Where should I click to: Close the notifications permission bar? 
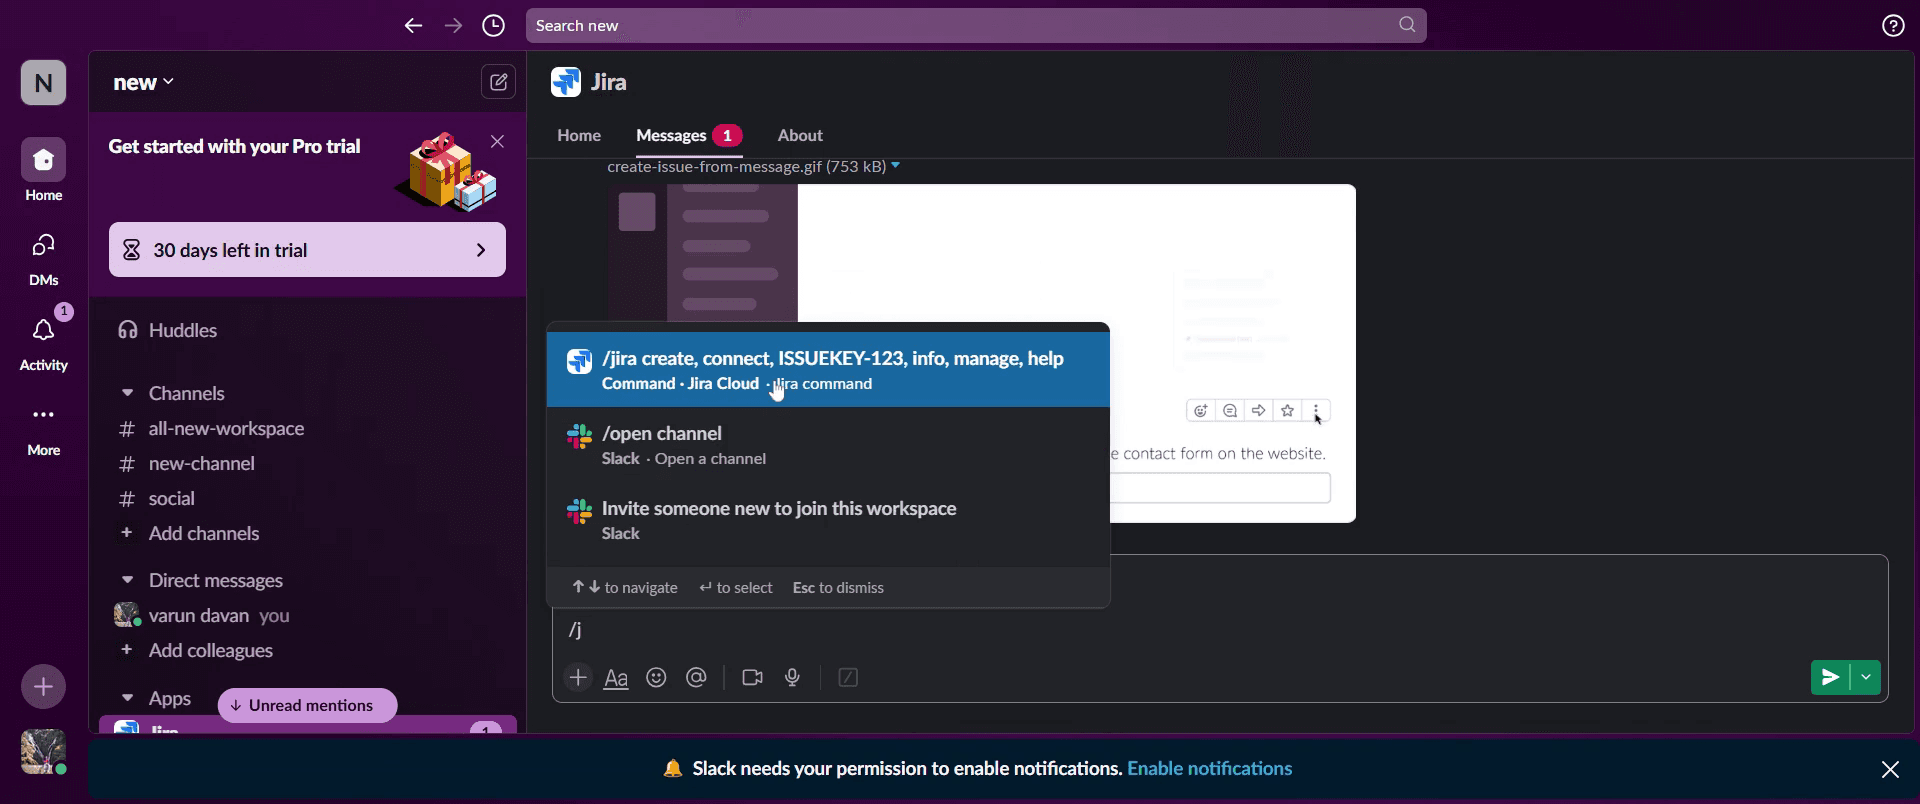(1890, 769)
